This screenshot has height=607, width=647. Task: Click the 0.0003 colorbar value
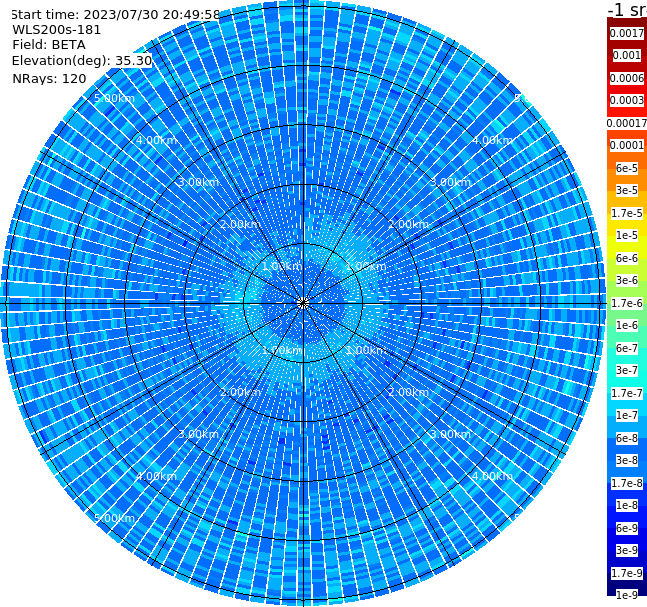pyautogui.click(x=627, y=100)
